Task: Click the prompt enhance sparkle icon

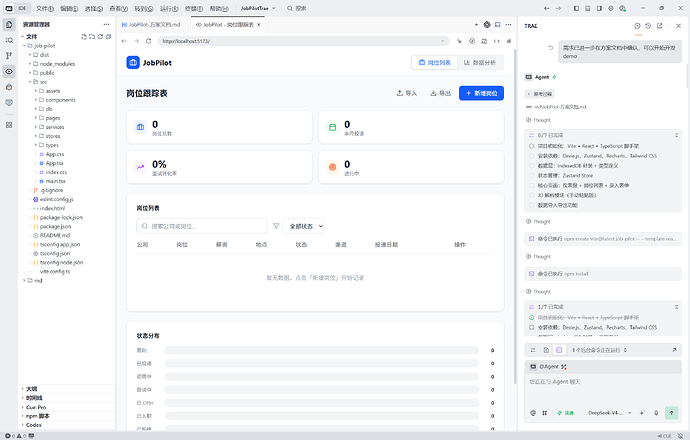Action: (642, 413)
